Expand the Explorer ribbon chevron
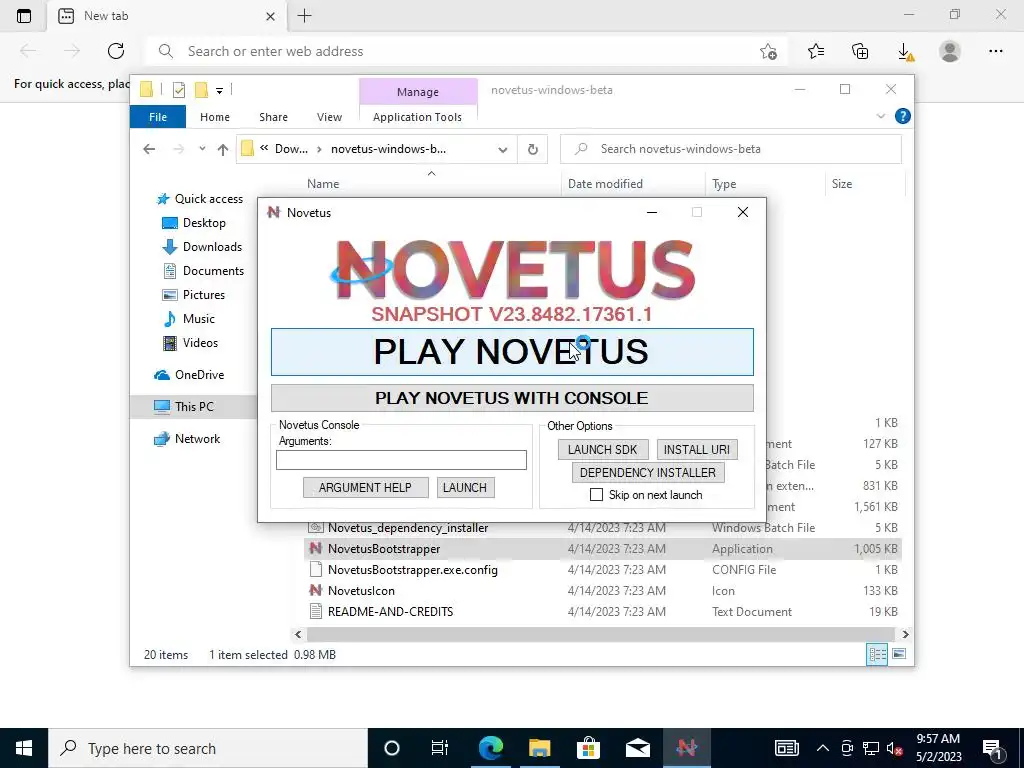1024x768 pixels. click(880, 116)
